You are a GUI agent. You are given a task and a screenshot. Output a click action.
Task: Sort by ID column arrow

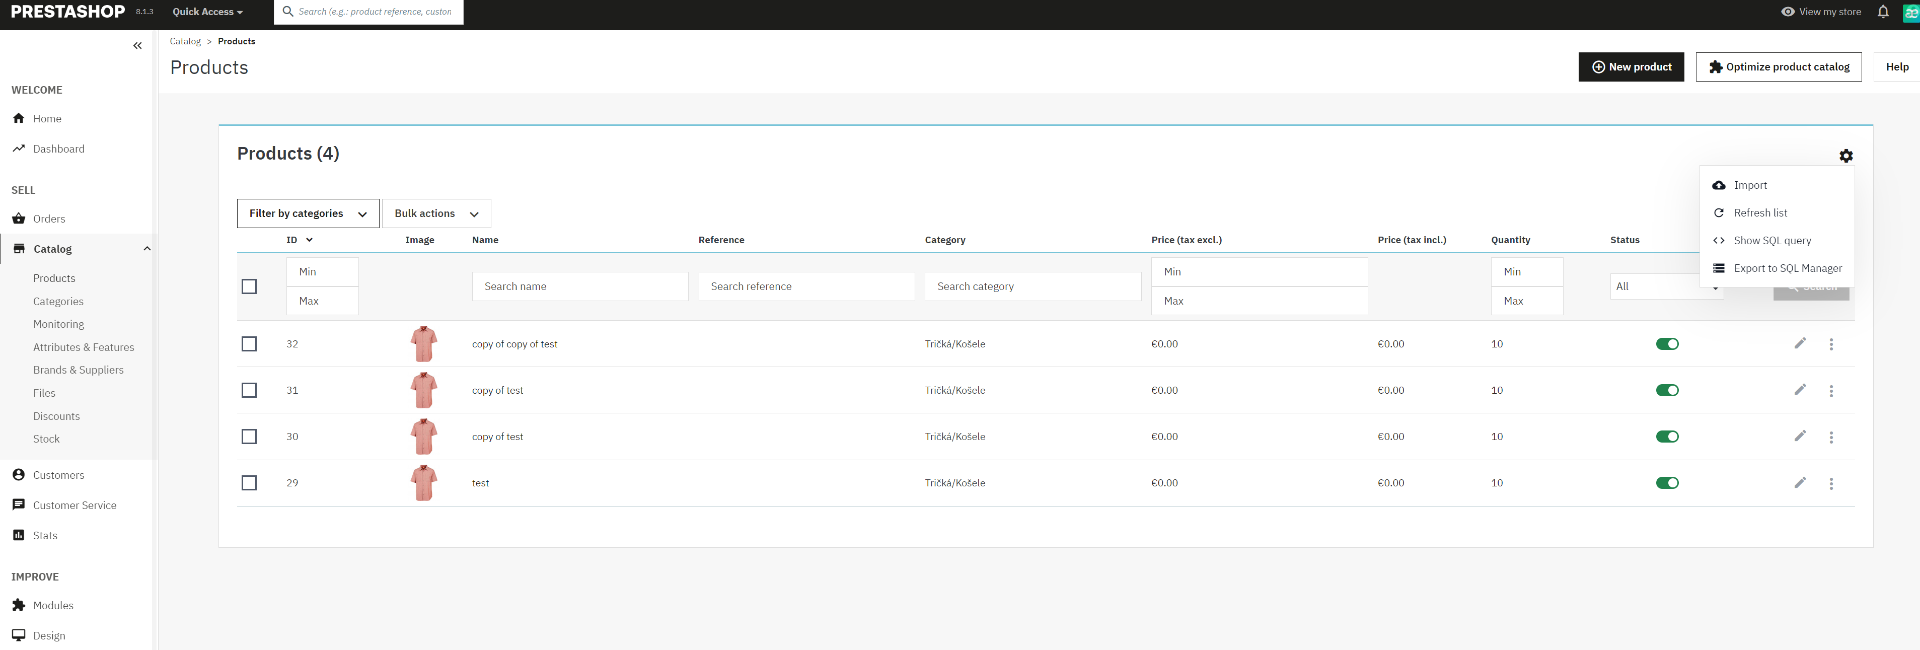click(x=309, y=240)
